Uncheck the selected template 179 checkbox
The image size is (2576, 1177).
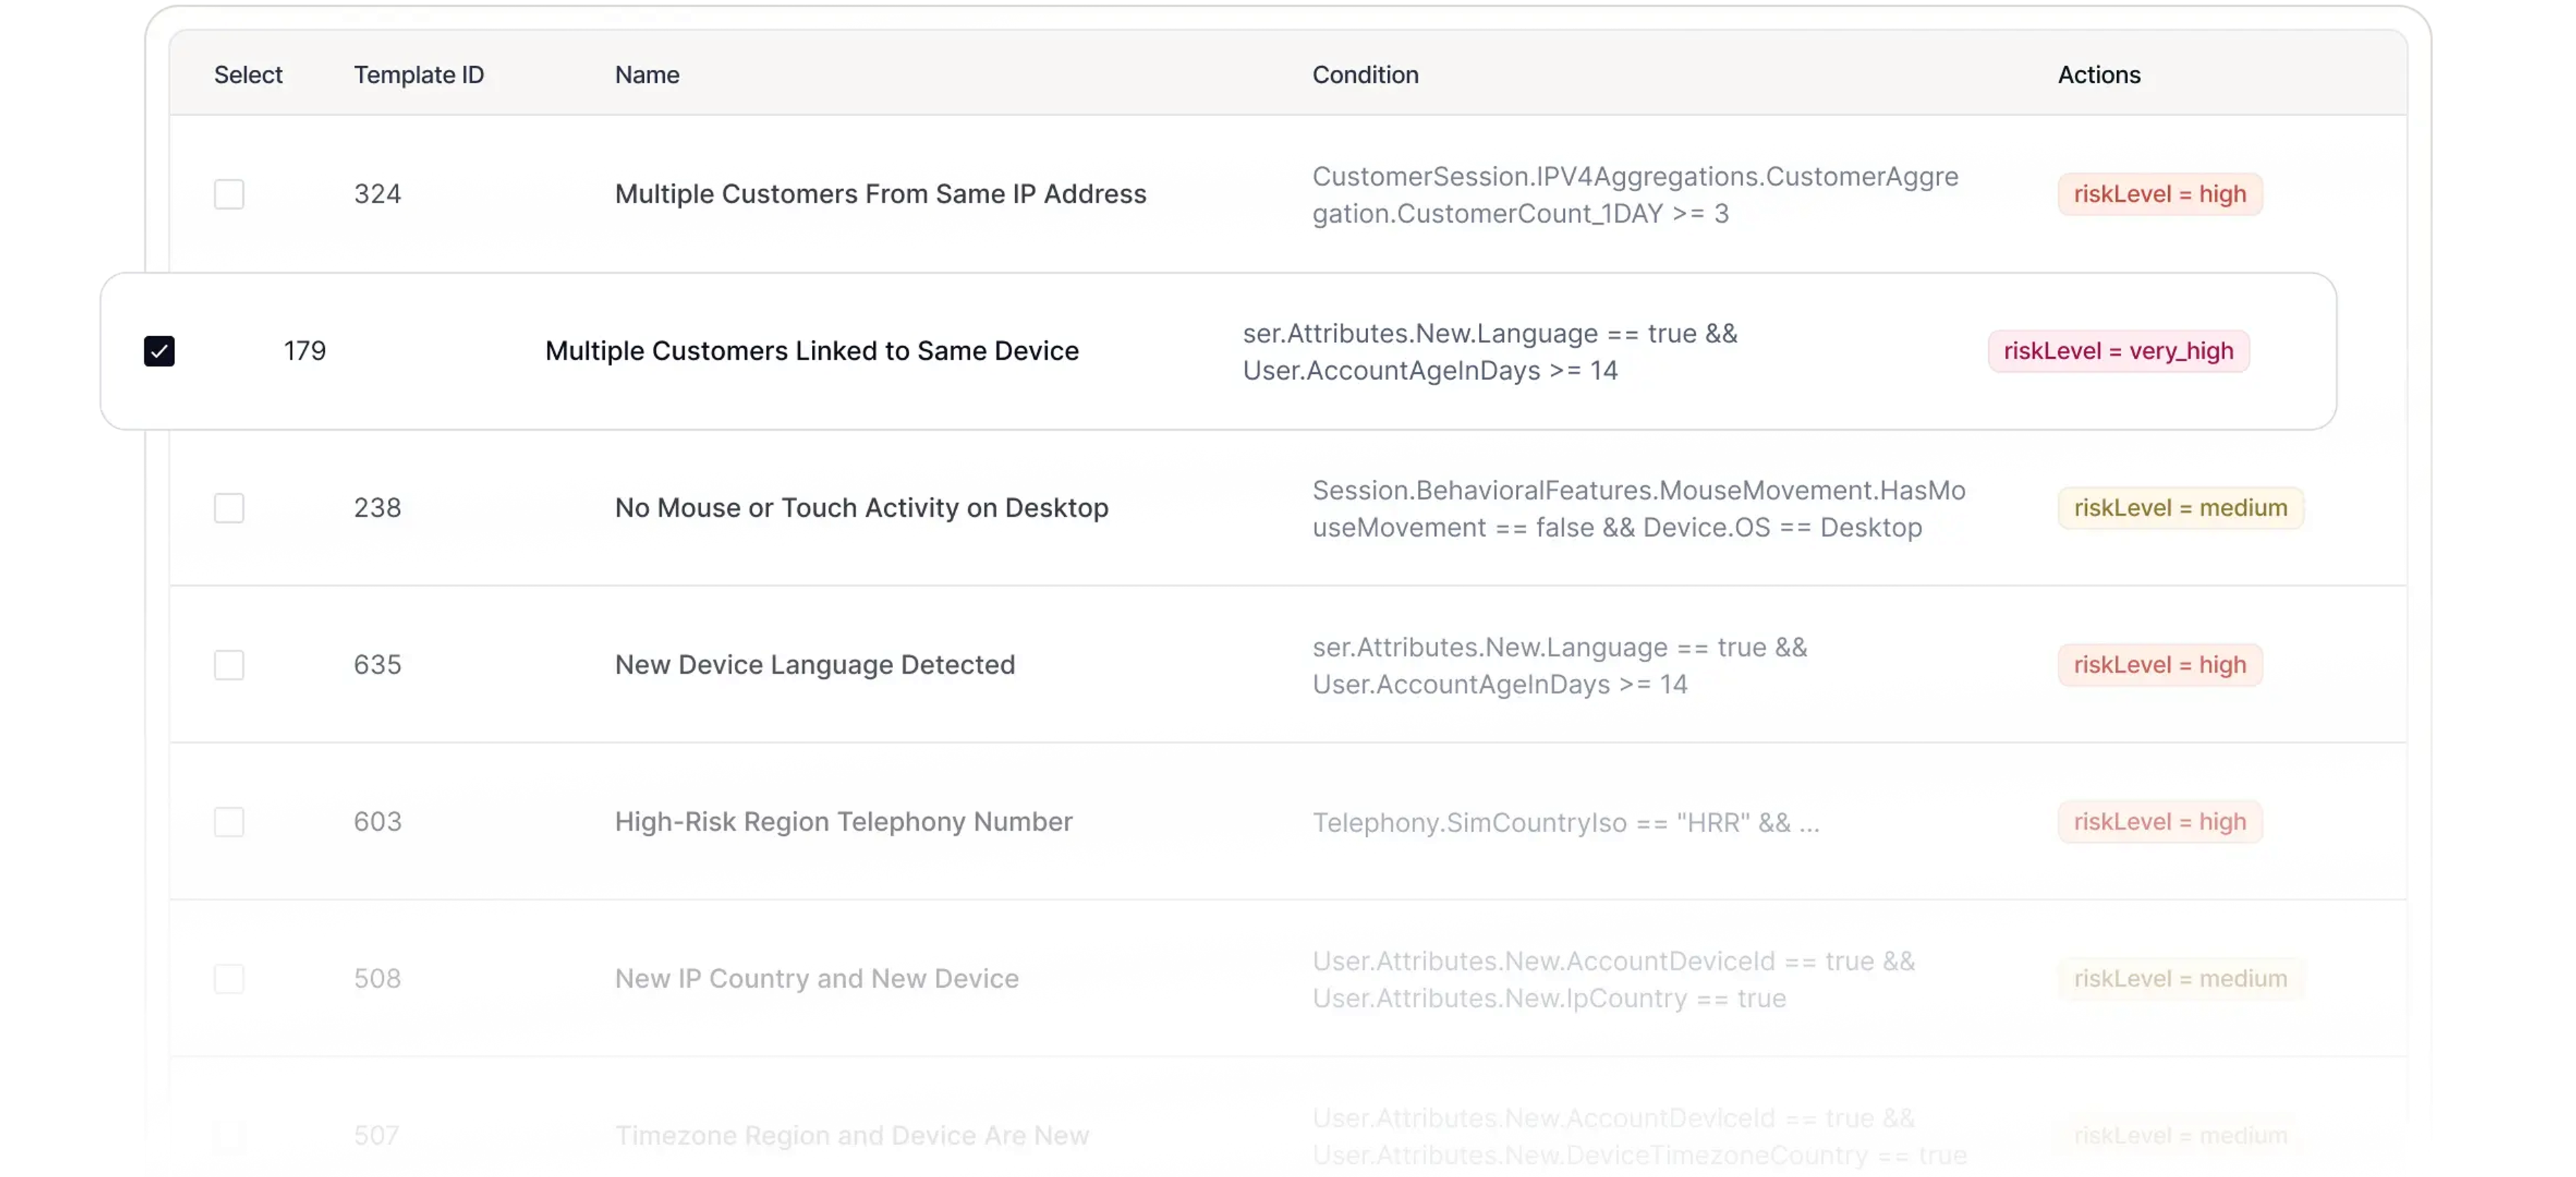tap(159, 351)
